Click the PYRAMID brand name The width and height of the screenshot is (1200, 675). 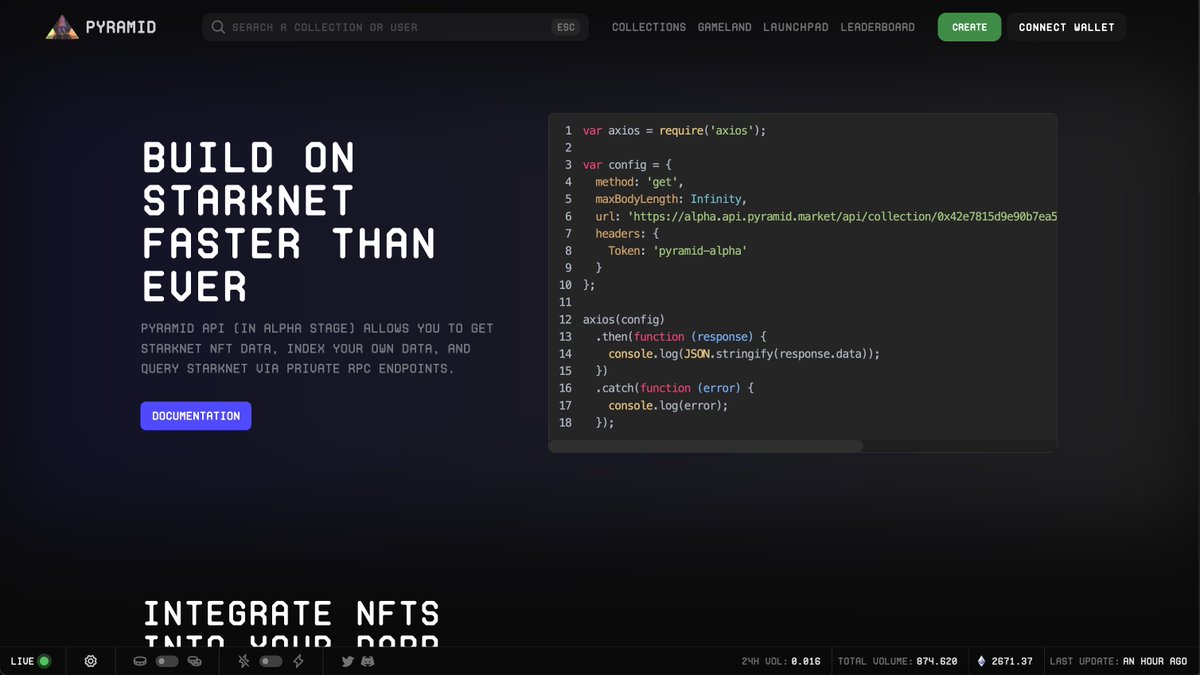[x=120, y=27]
